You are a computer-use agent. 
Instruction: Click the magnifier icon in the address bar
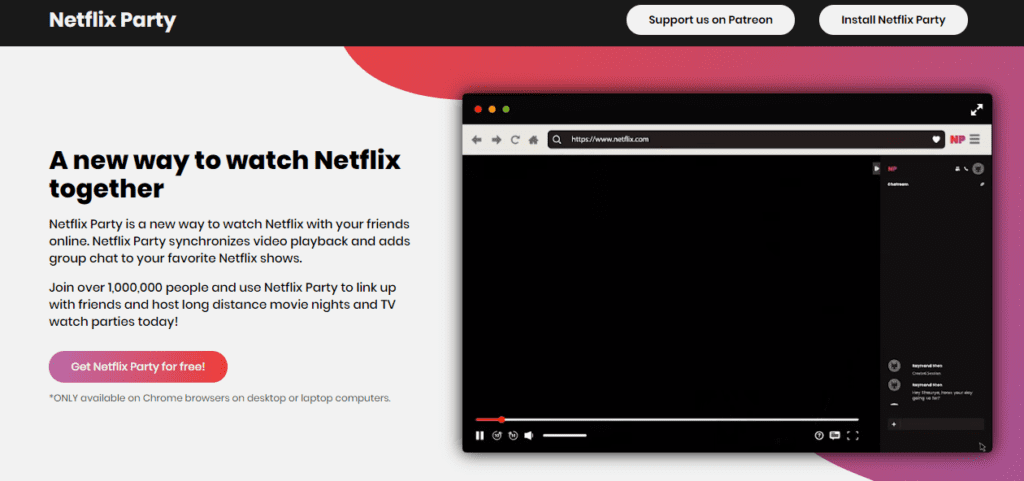(557, 139)
